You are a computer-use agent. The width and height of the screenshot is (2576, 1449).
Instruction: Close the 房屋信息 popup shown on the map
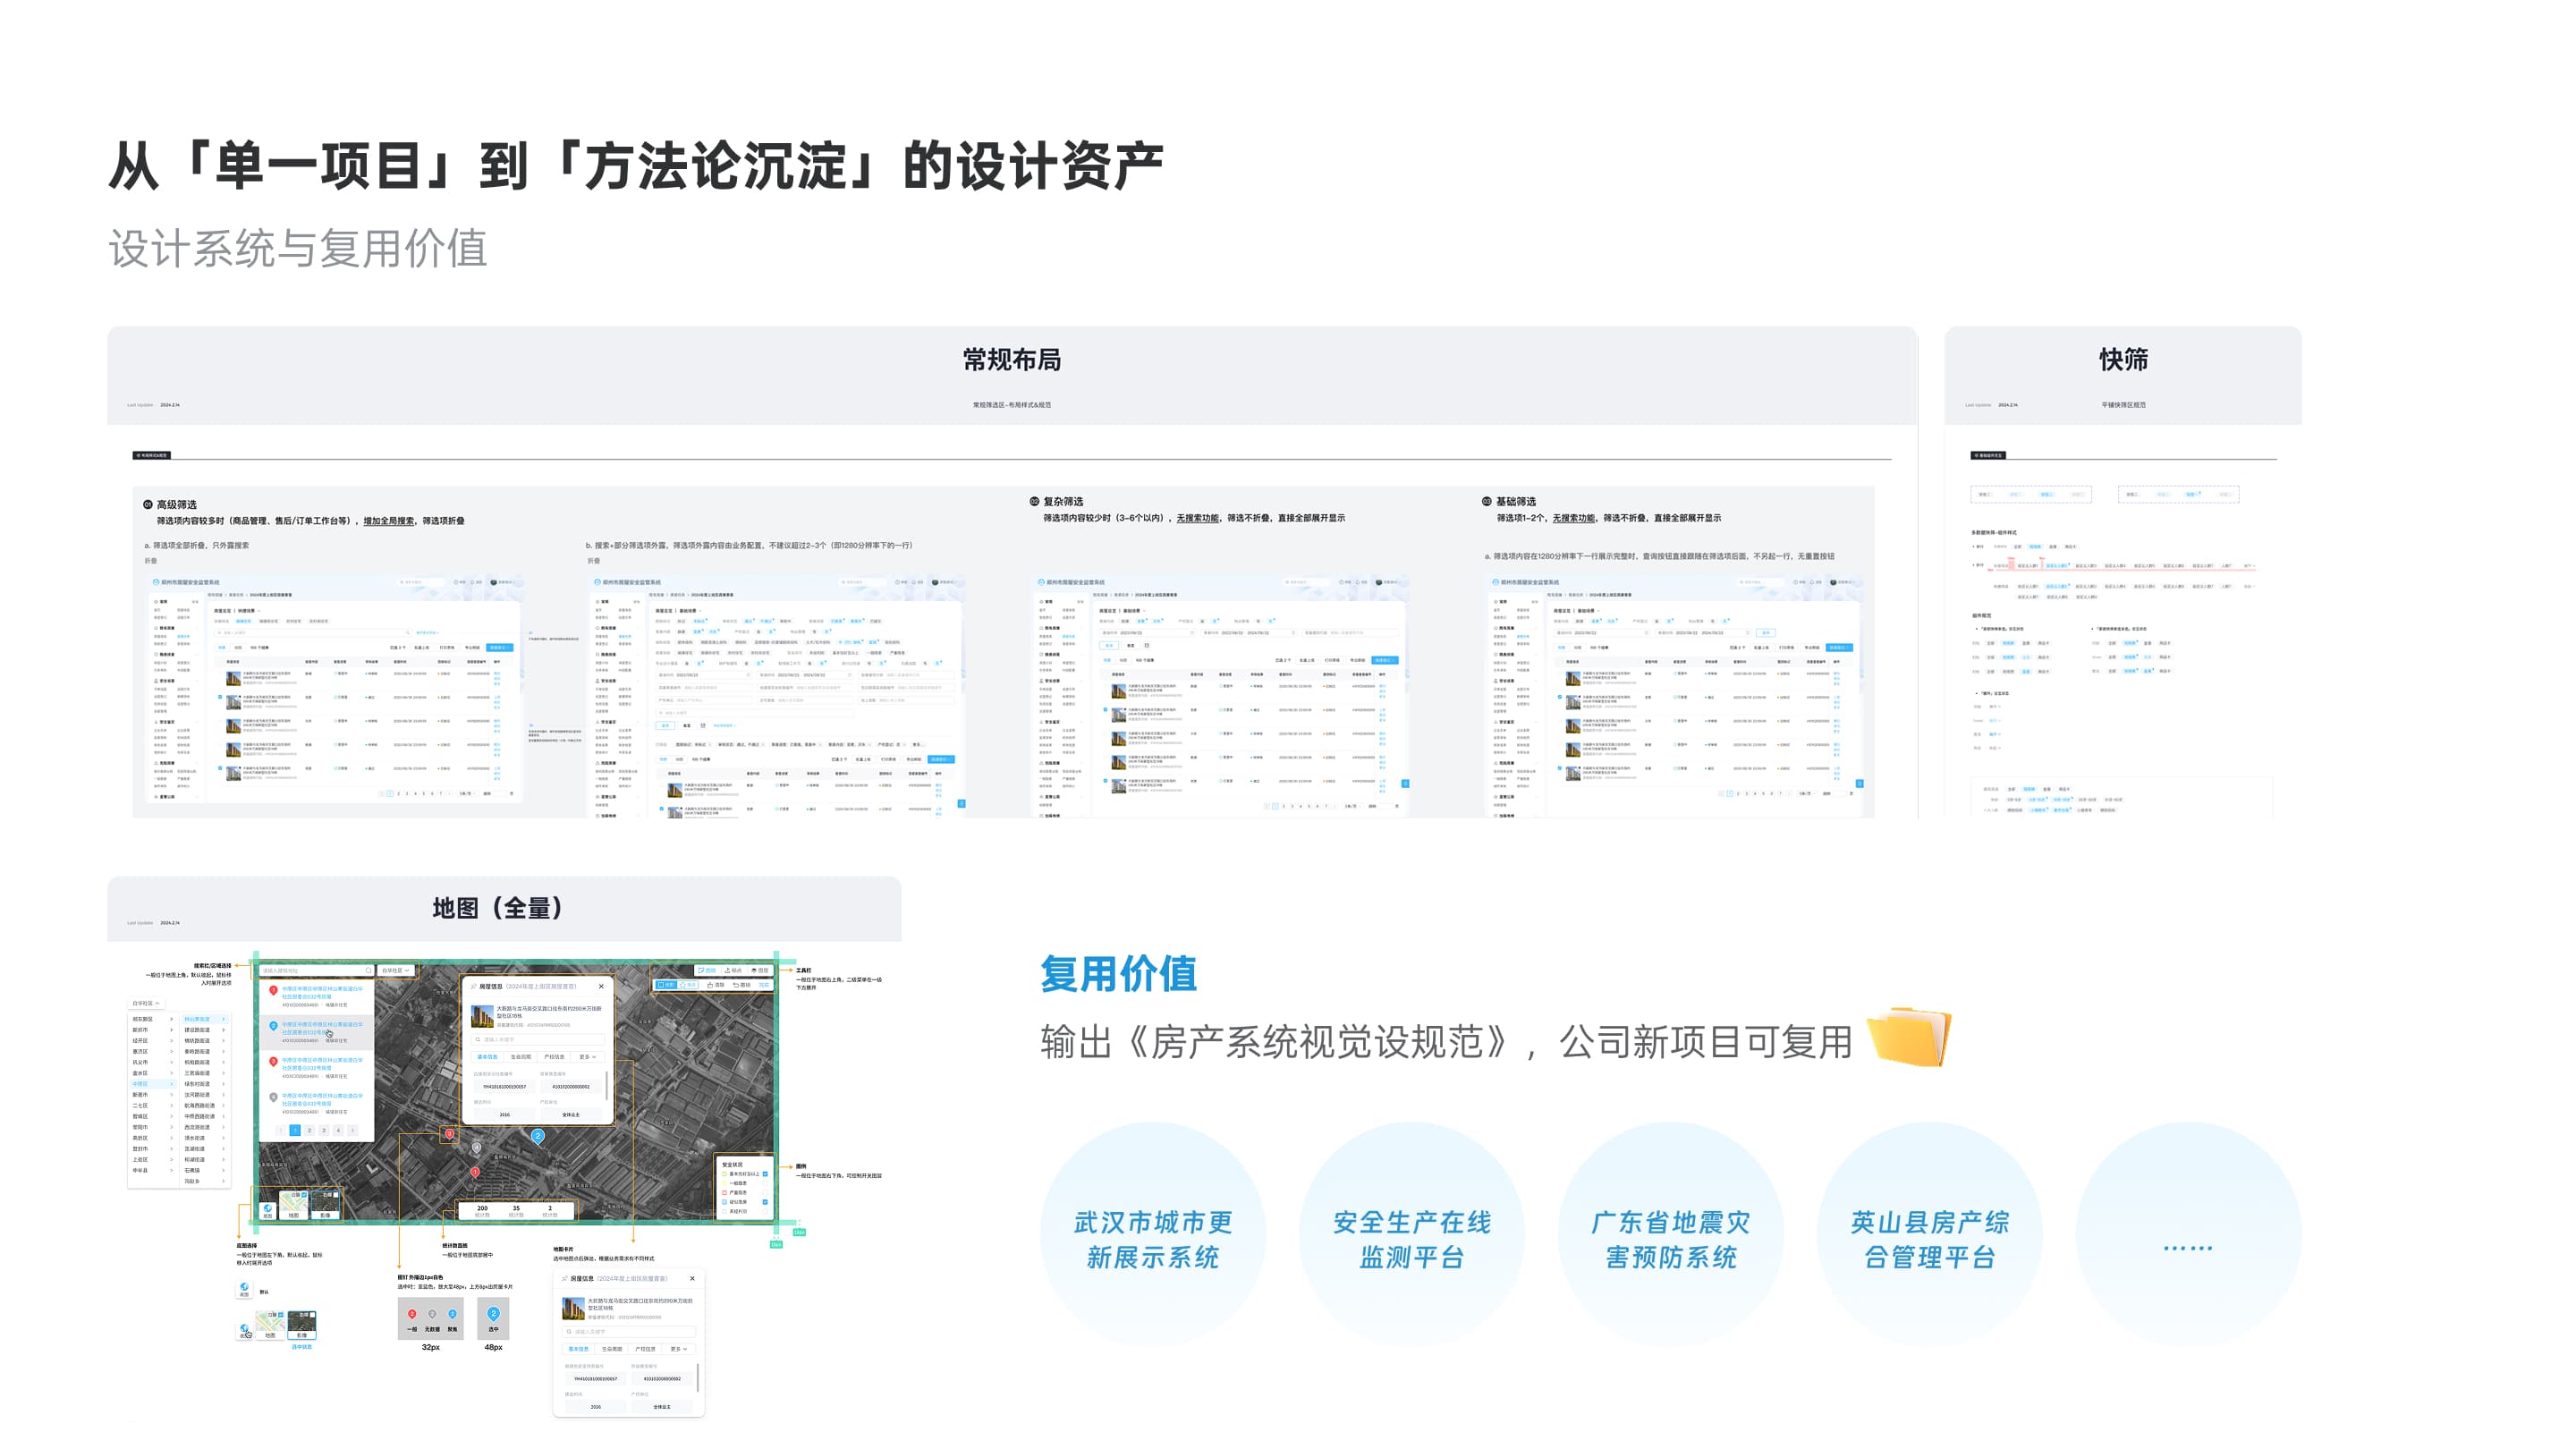point(602,986)
